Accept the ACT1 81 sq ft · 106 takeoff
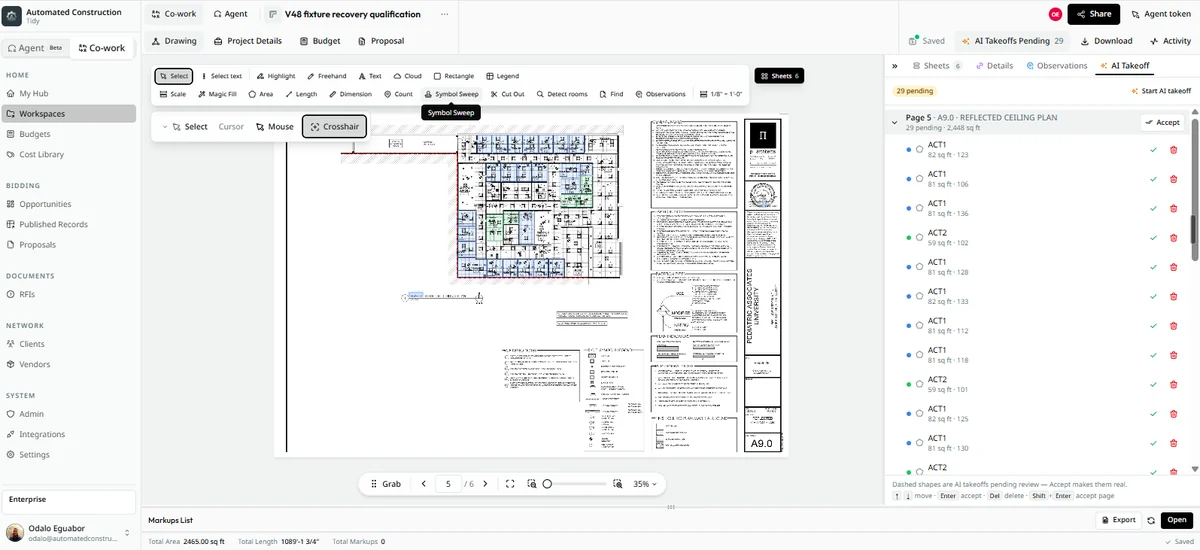The width and height of the screenshot is (1200, 550). (1153, 179)
